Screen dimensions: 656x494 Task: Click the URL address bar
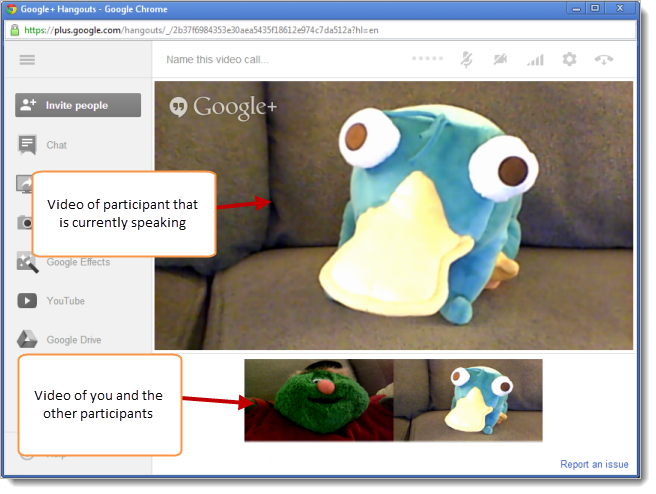point(320,30)
